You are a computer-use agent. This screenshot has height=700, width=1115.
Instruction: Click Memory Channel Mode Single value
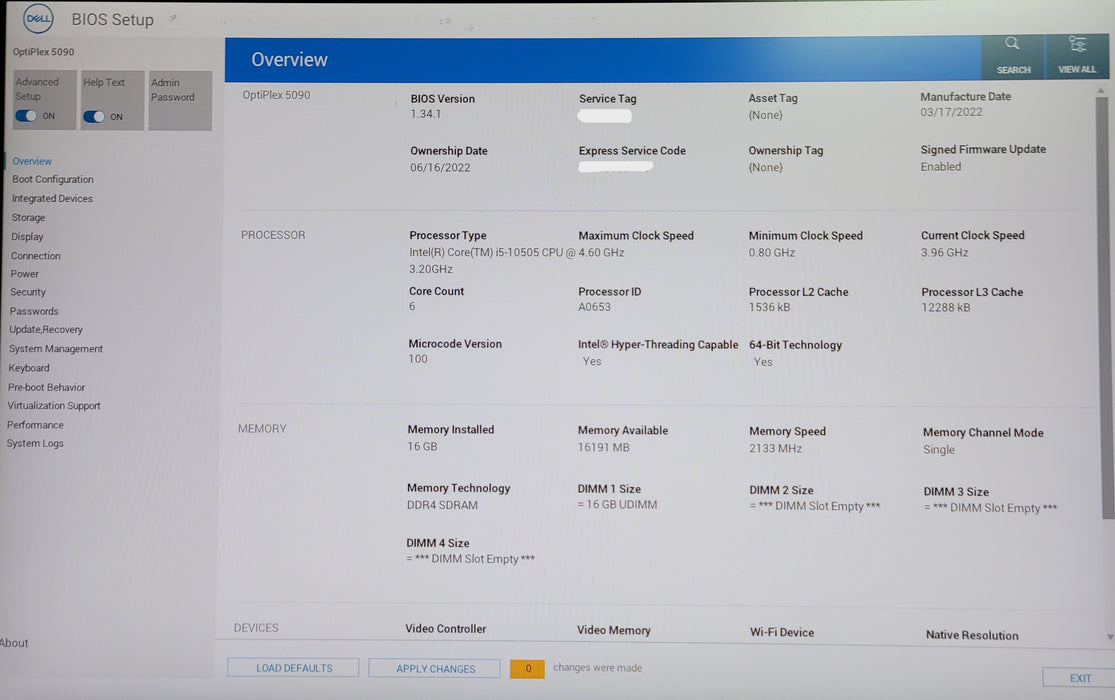click(939, 450)
